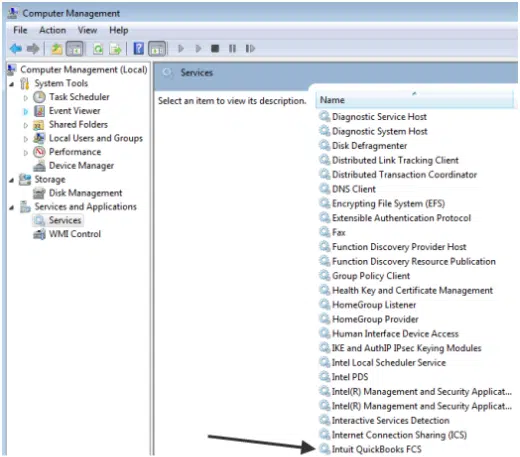Select Diagnostic Service Host service
Image resolution: width=520 pixels, height=457 pixels.
click(x=379, y=117)
